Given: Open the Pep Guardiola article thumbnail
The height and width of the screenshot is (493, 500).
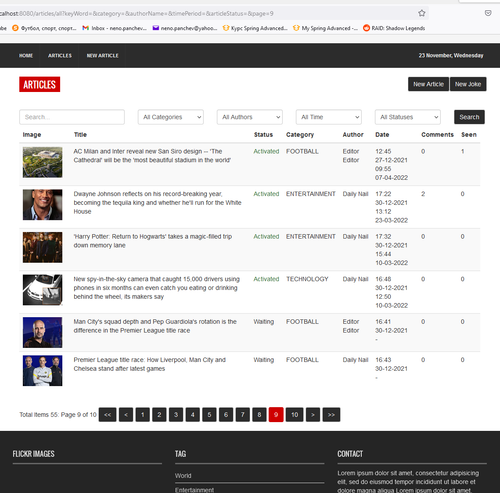Looking at the screenshot, I should 42,332.
